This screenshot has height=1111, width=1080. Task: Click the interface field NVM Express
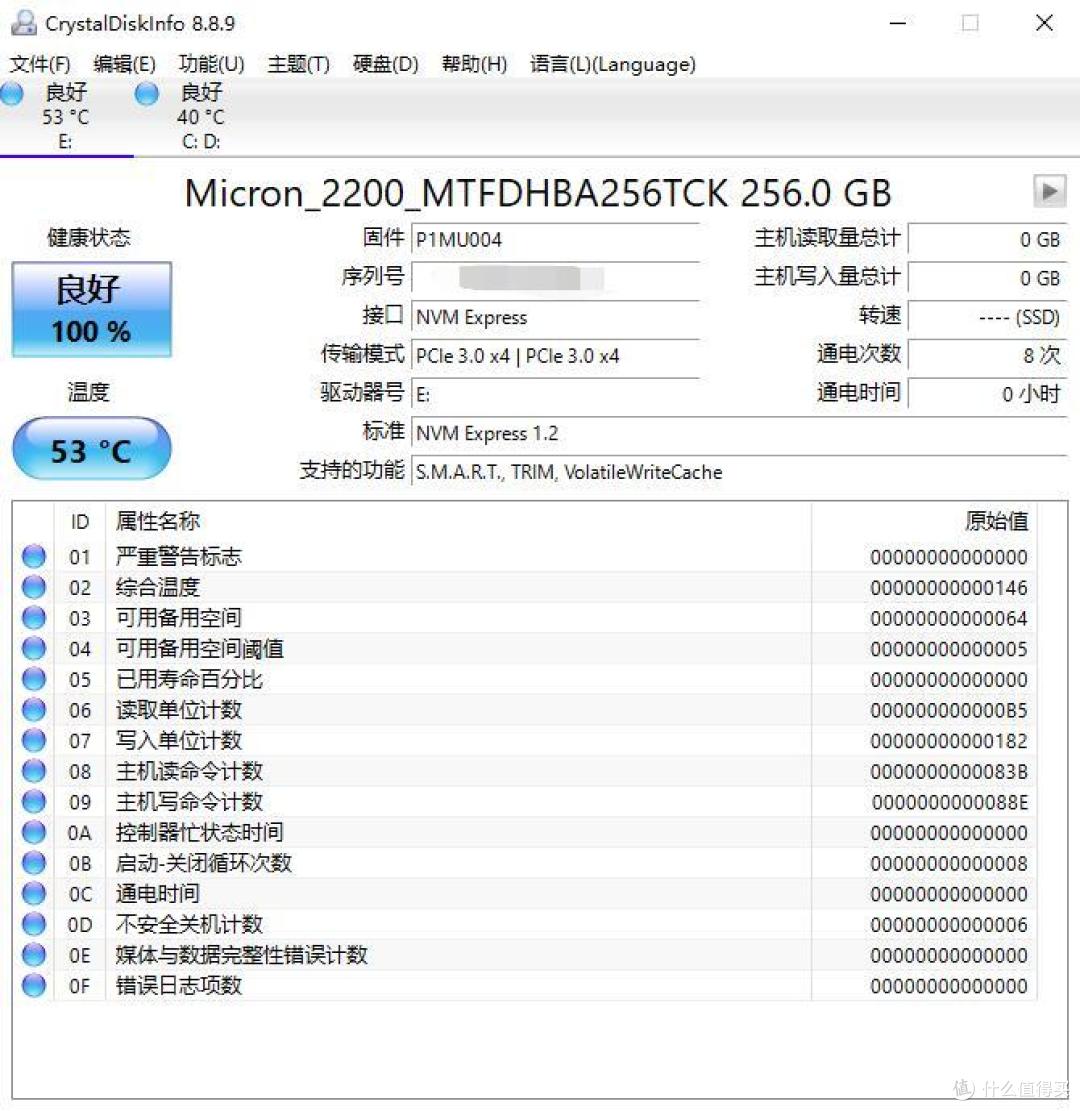[556, 317]
